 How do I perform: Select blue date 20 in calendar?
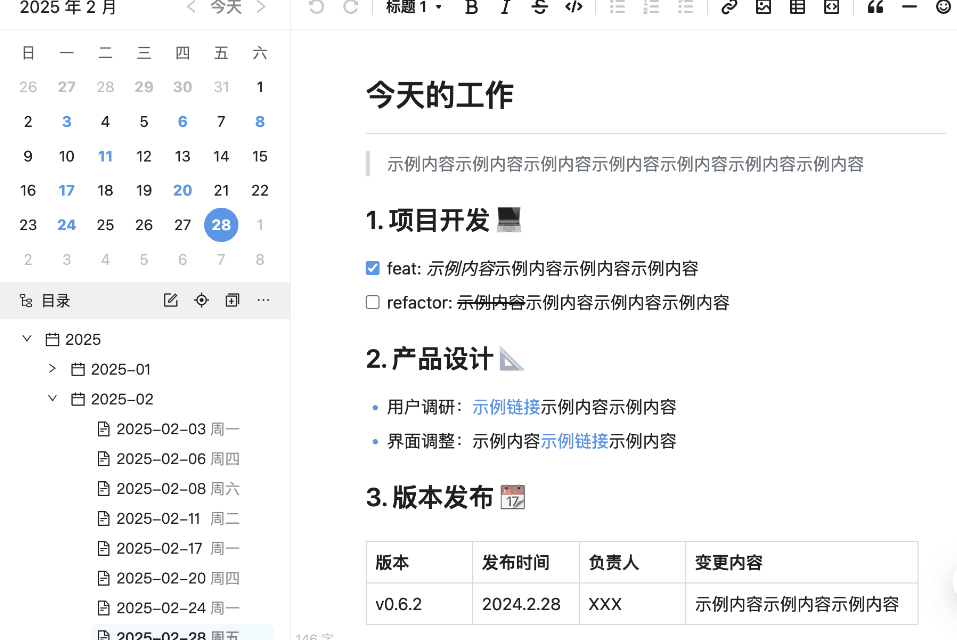[182, 190]
